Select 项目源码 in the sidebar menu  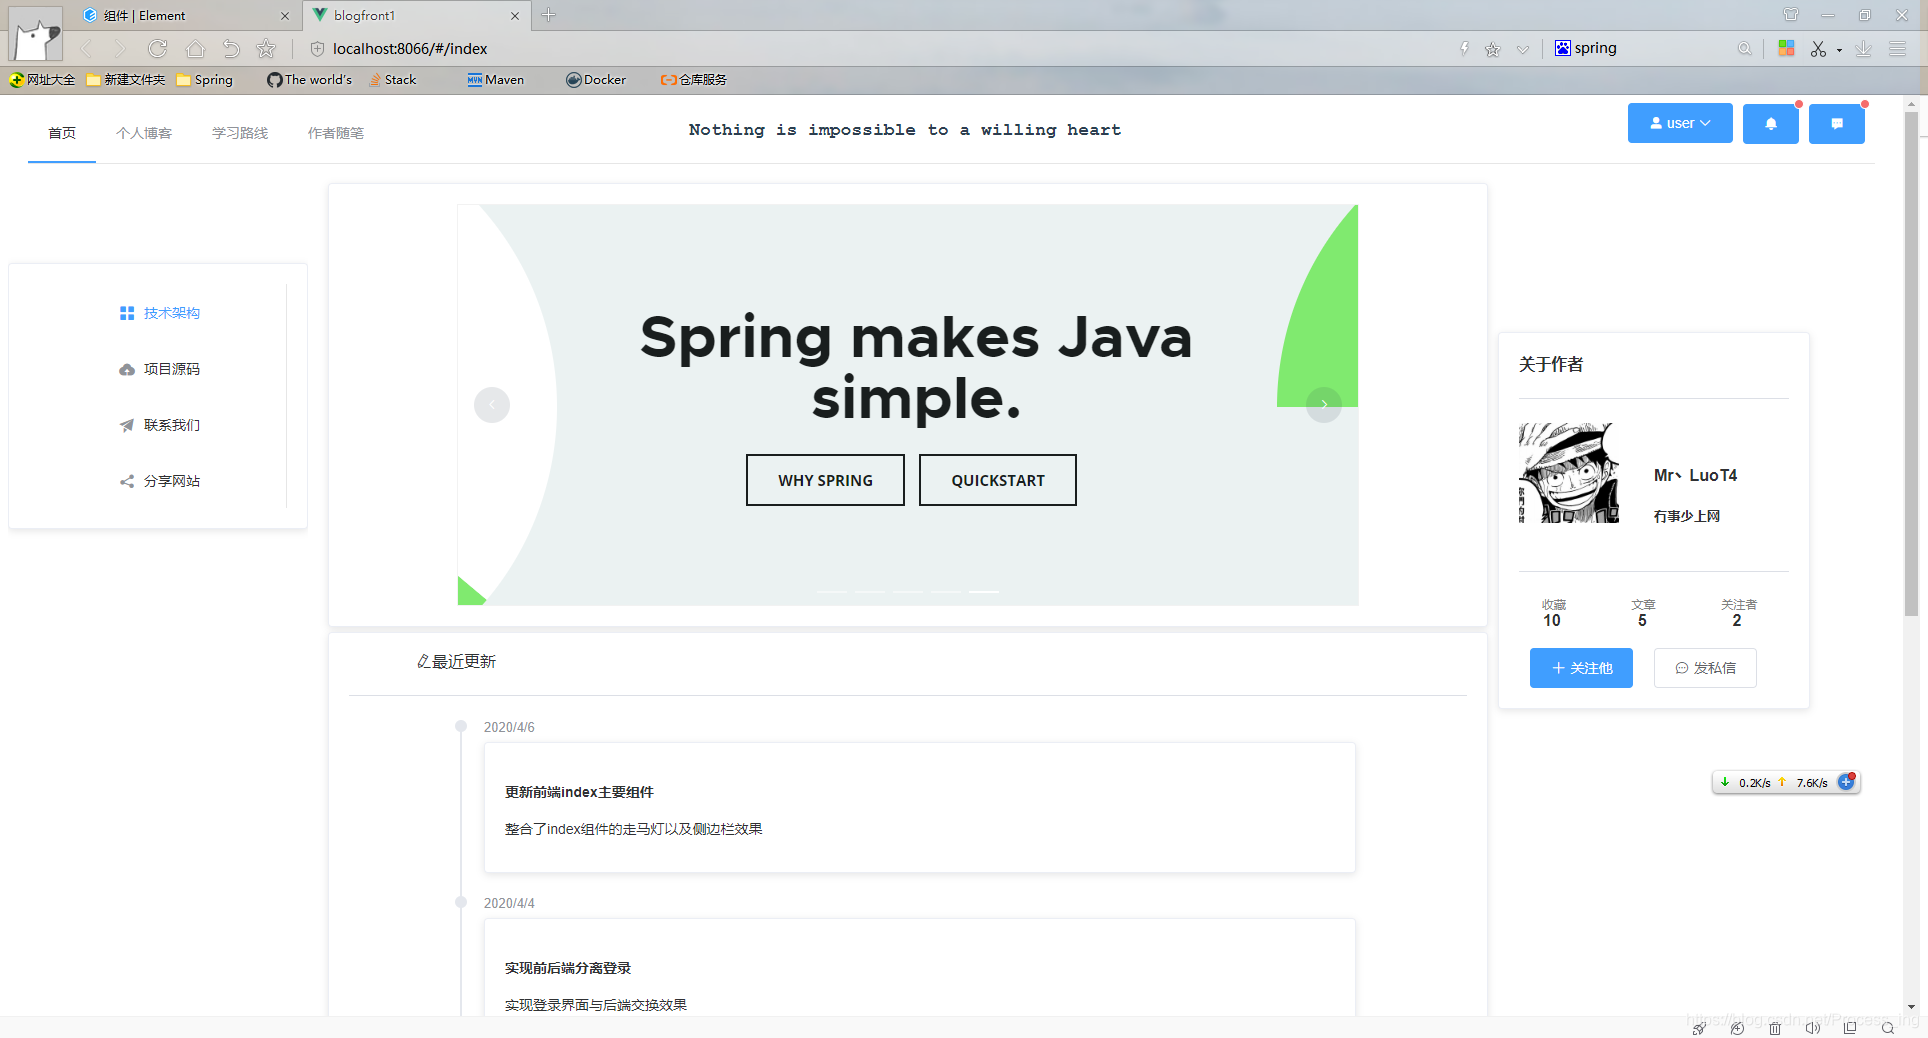point(160,369)
